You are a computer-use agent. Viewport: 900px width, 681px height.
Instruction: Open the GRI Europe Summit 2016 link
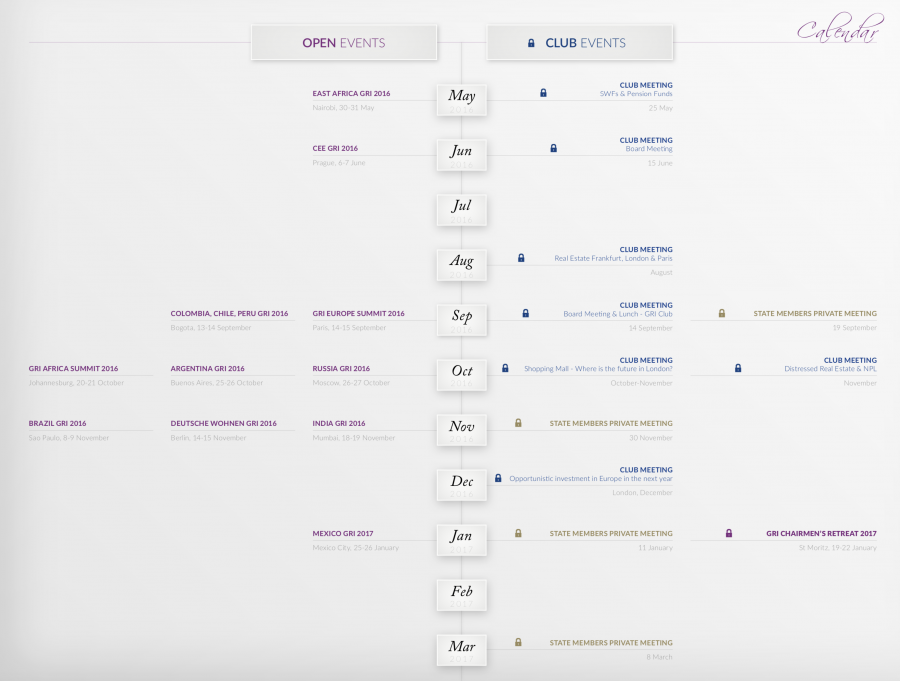coord(358,314)
